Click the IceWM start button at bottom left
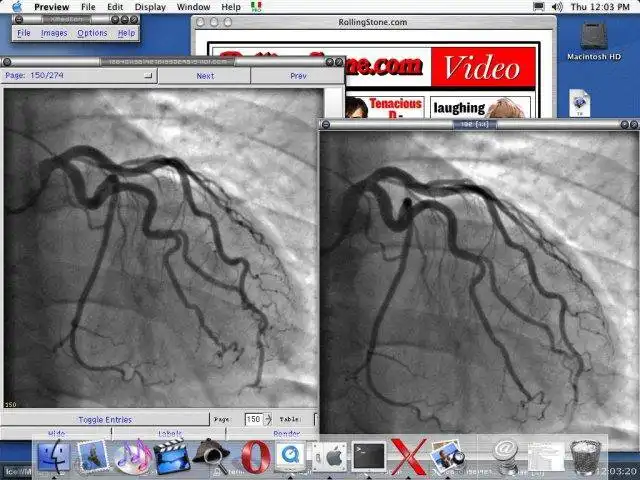 pyautogui.click(x=16, y=472)
